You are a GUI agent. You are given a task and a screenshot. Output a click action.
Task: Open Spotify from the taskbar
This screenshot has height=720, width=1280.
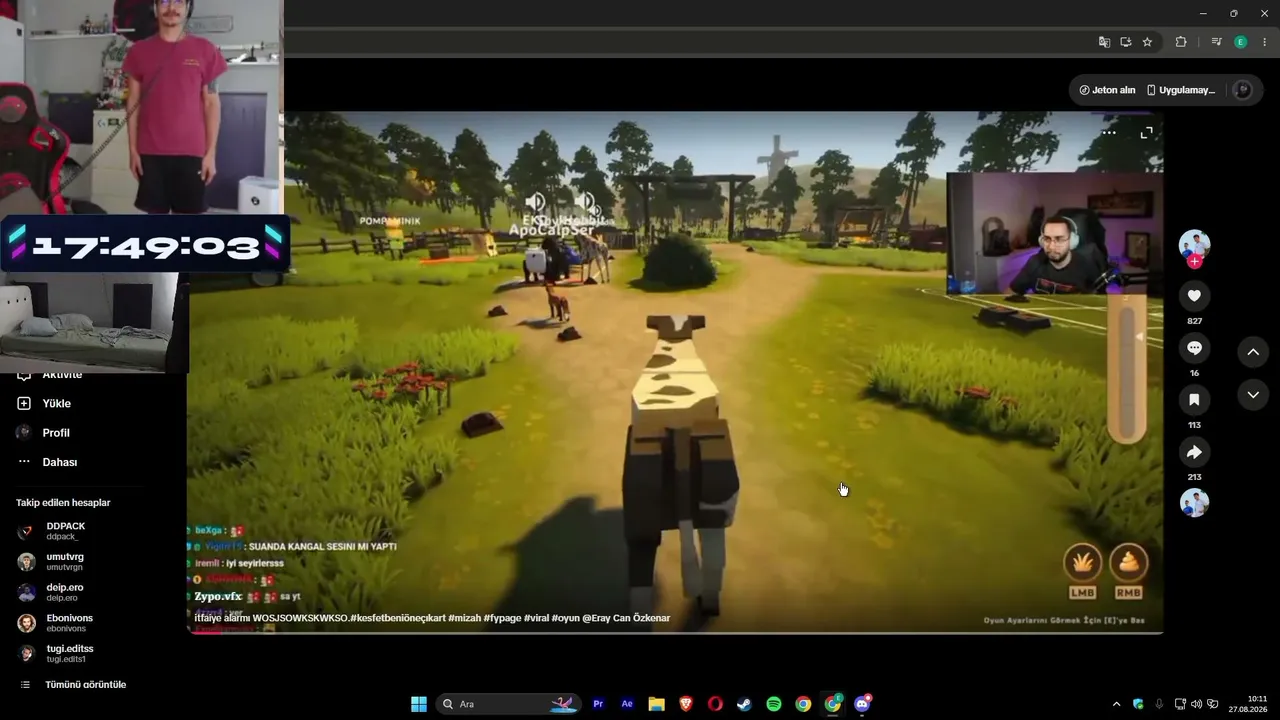[x=774, y=704]
